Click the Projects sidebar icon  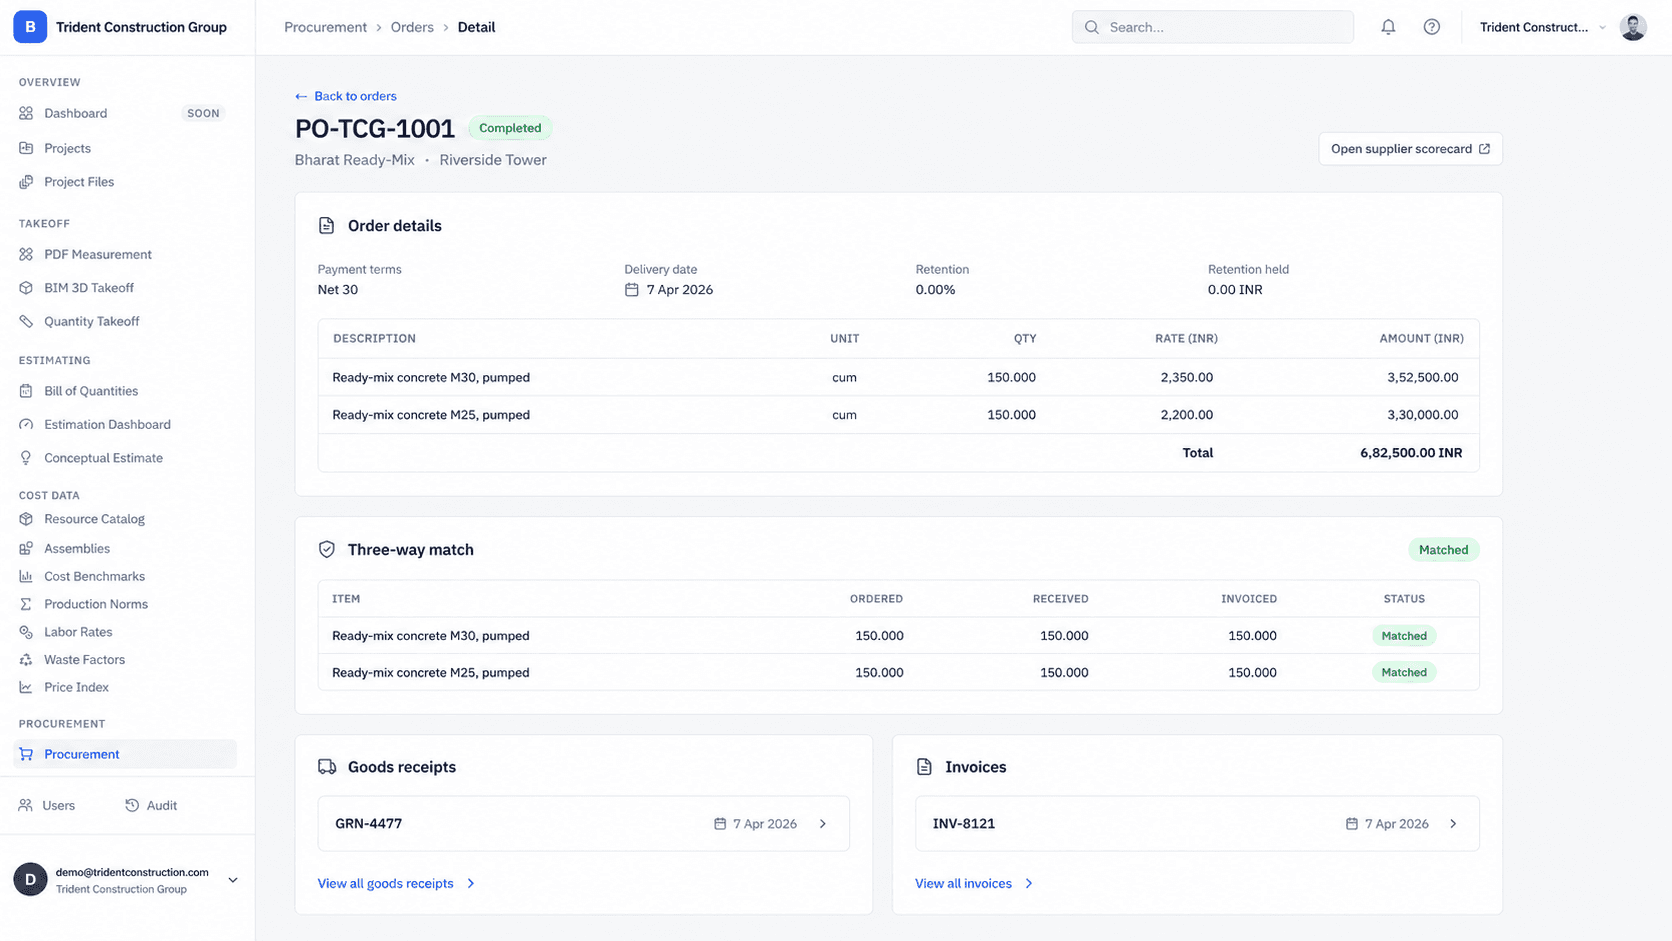pos(26,148)
